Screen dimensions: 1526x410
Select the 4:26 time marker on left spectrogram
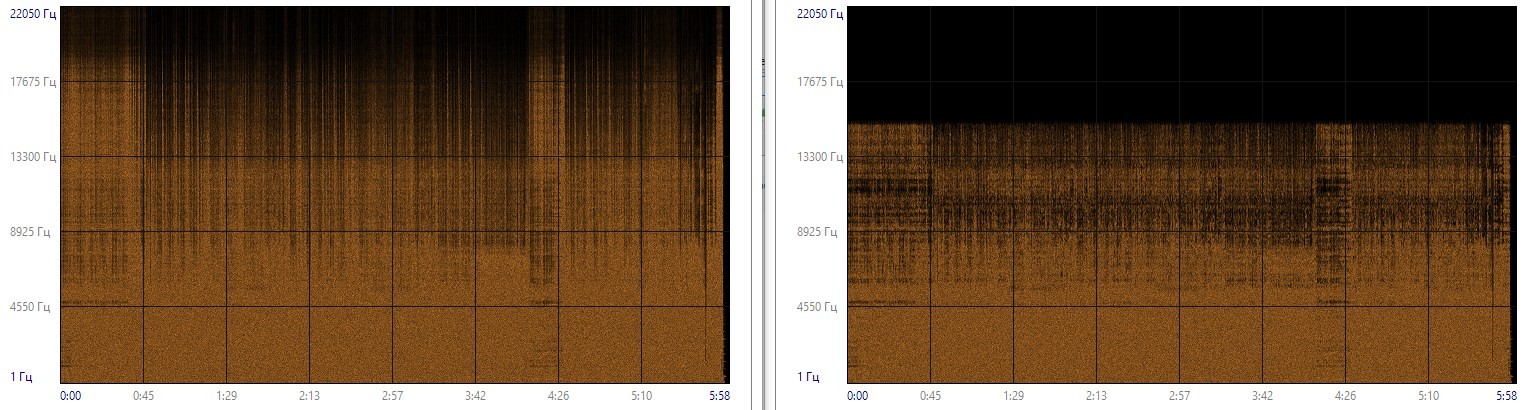pos(557,396)
